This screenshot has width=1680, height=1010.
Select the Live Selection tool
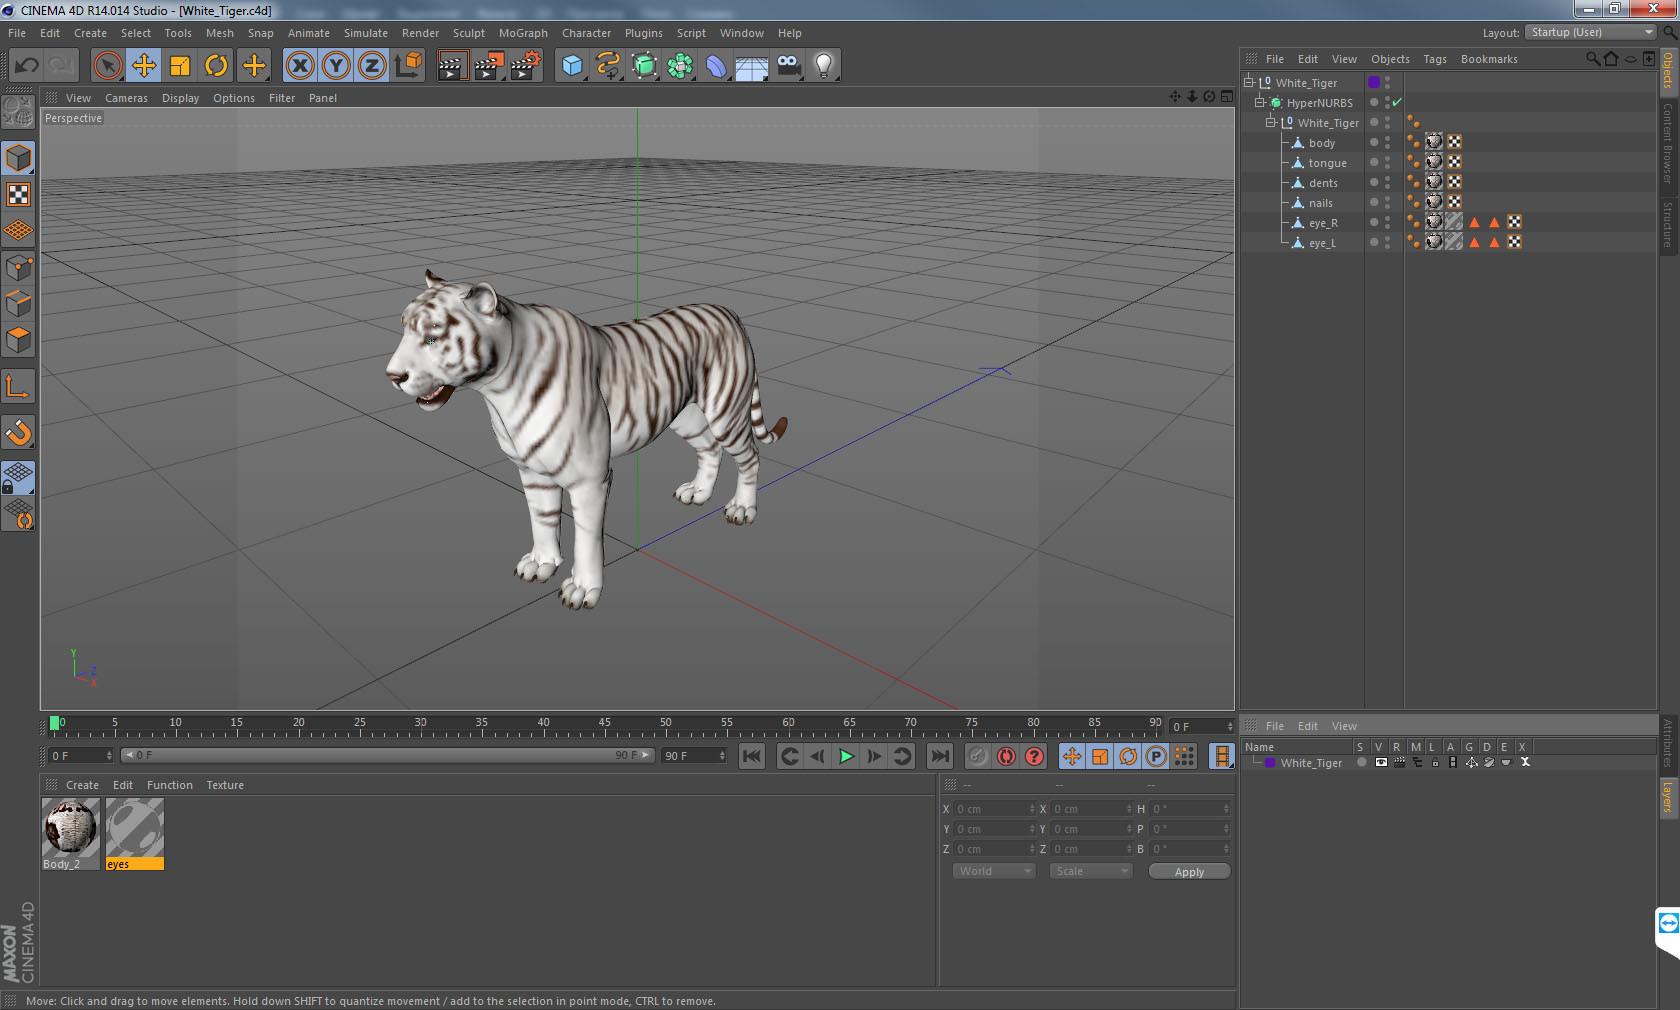[107, 66]
